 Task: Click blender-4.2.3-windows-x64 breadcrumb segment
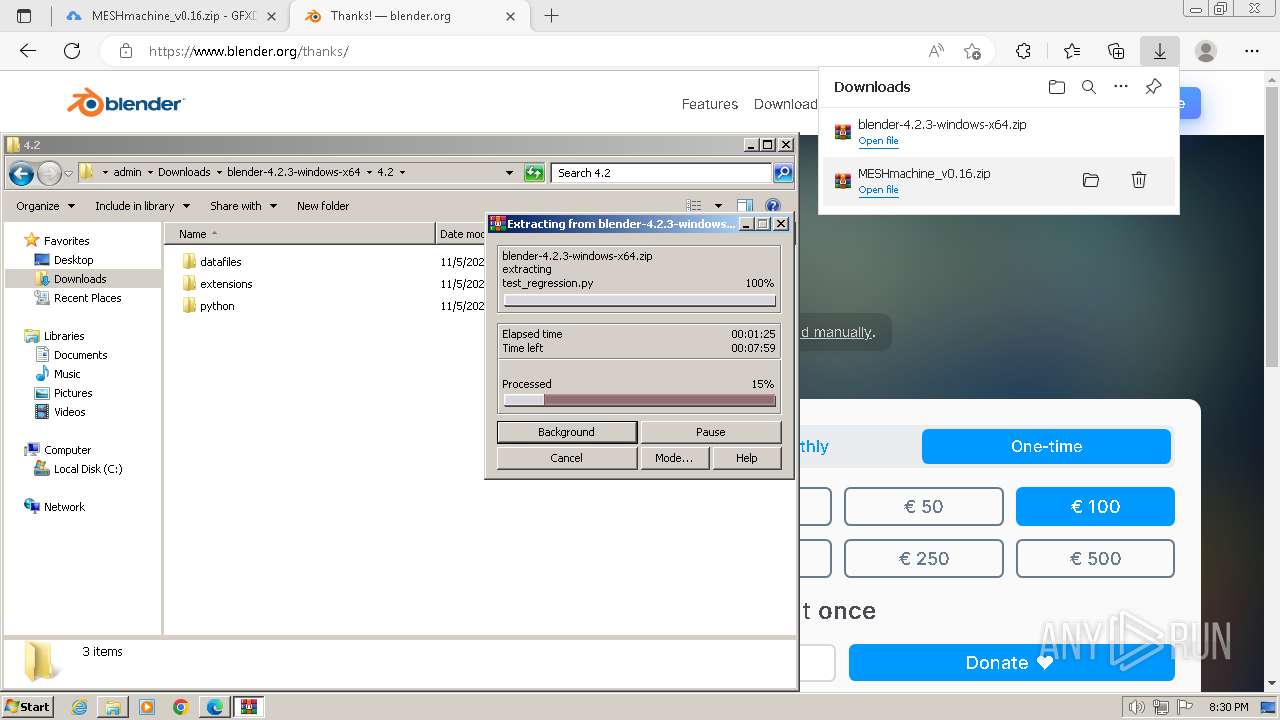pos(294,172)
